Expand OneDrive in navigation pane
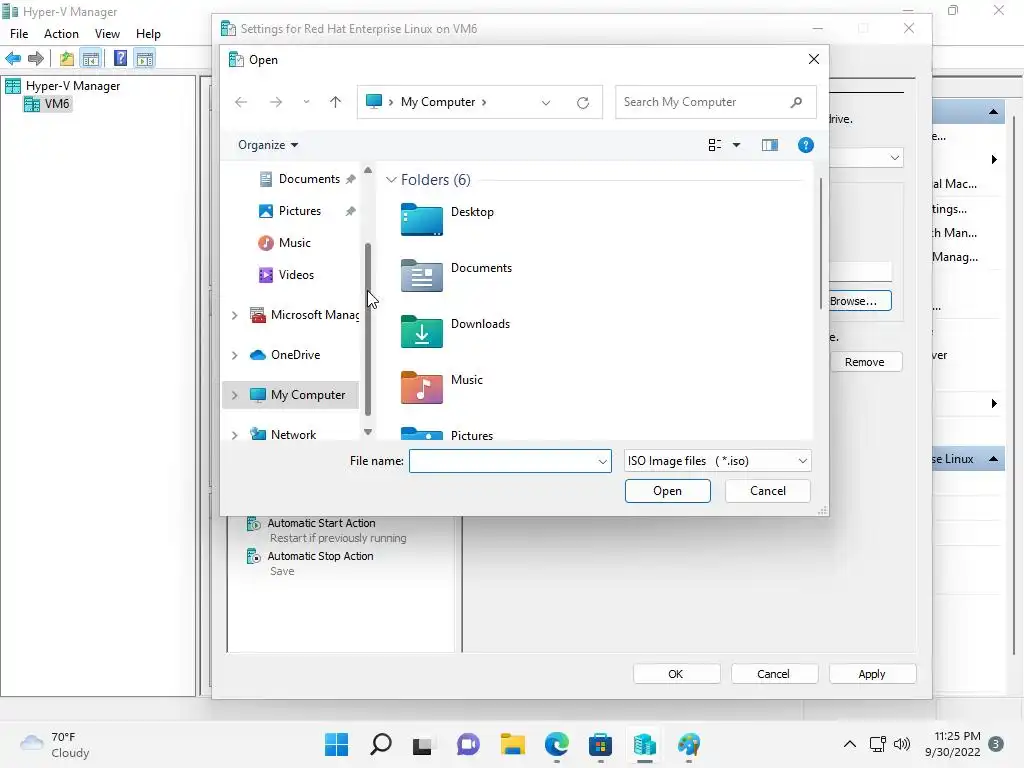 [234, 355]
